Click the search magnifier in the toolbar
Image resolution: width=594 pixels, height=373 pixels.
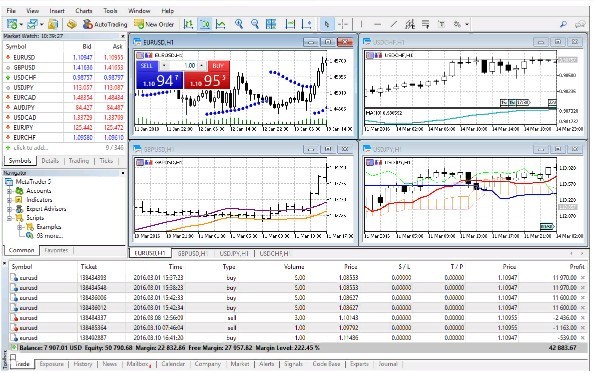563,24
